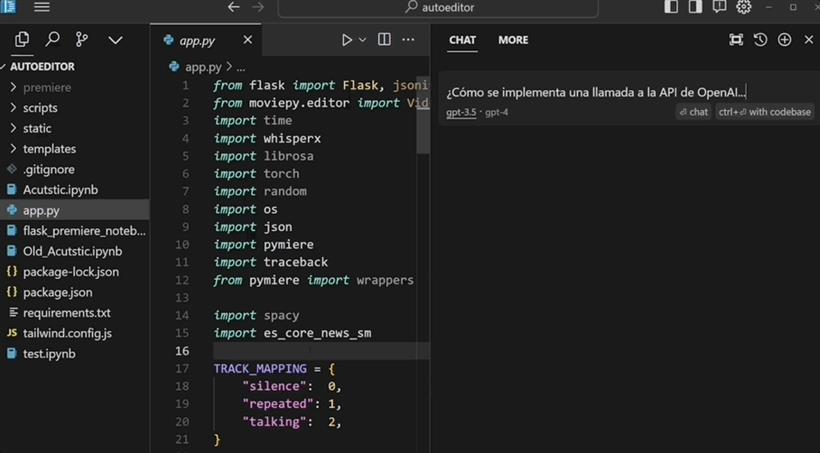Toggle the secondary side panel layout icon
This screenshot has width=820, height=453.
point(695,7)
